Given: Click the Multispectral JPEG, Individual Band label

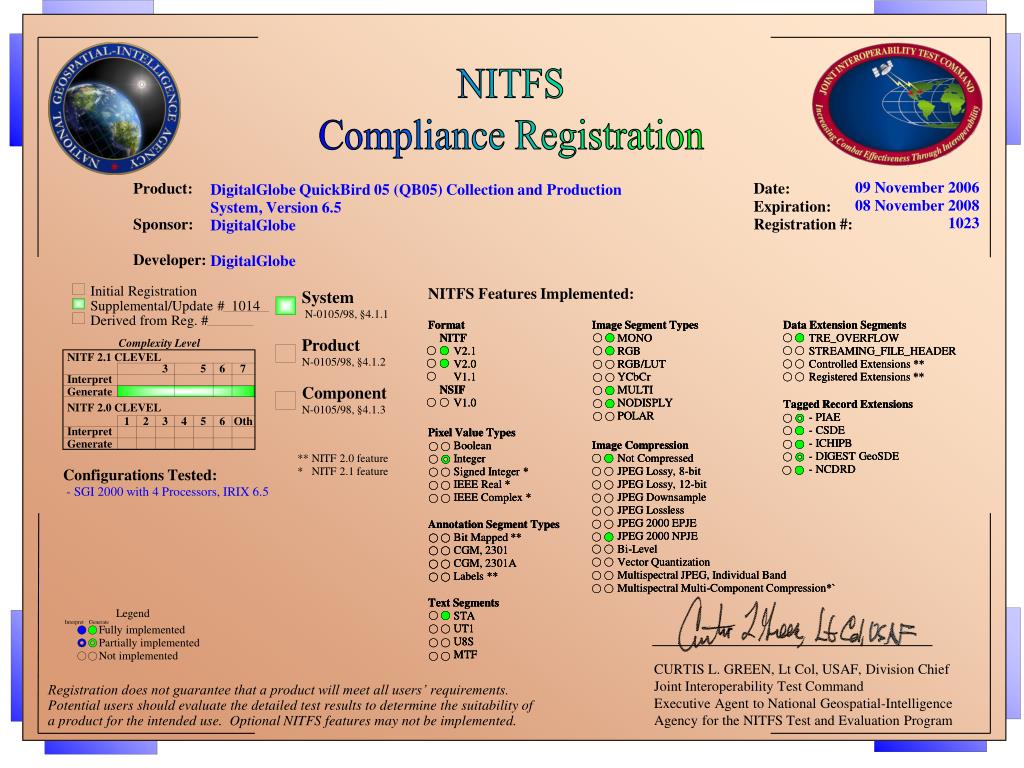Looking at the screenshot, I should pyautogui.click(x=701, y=575).
